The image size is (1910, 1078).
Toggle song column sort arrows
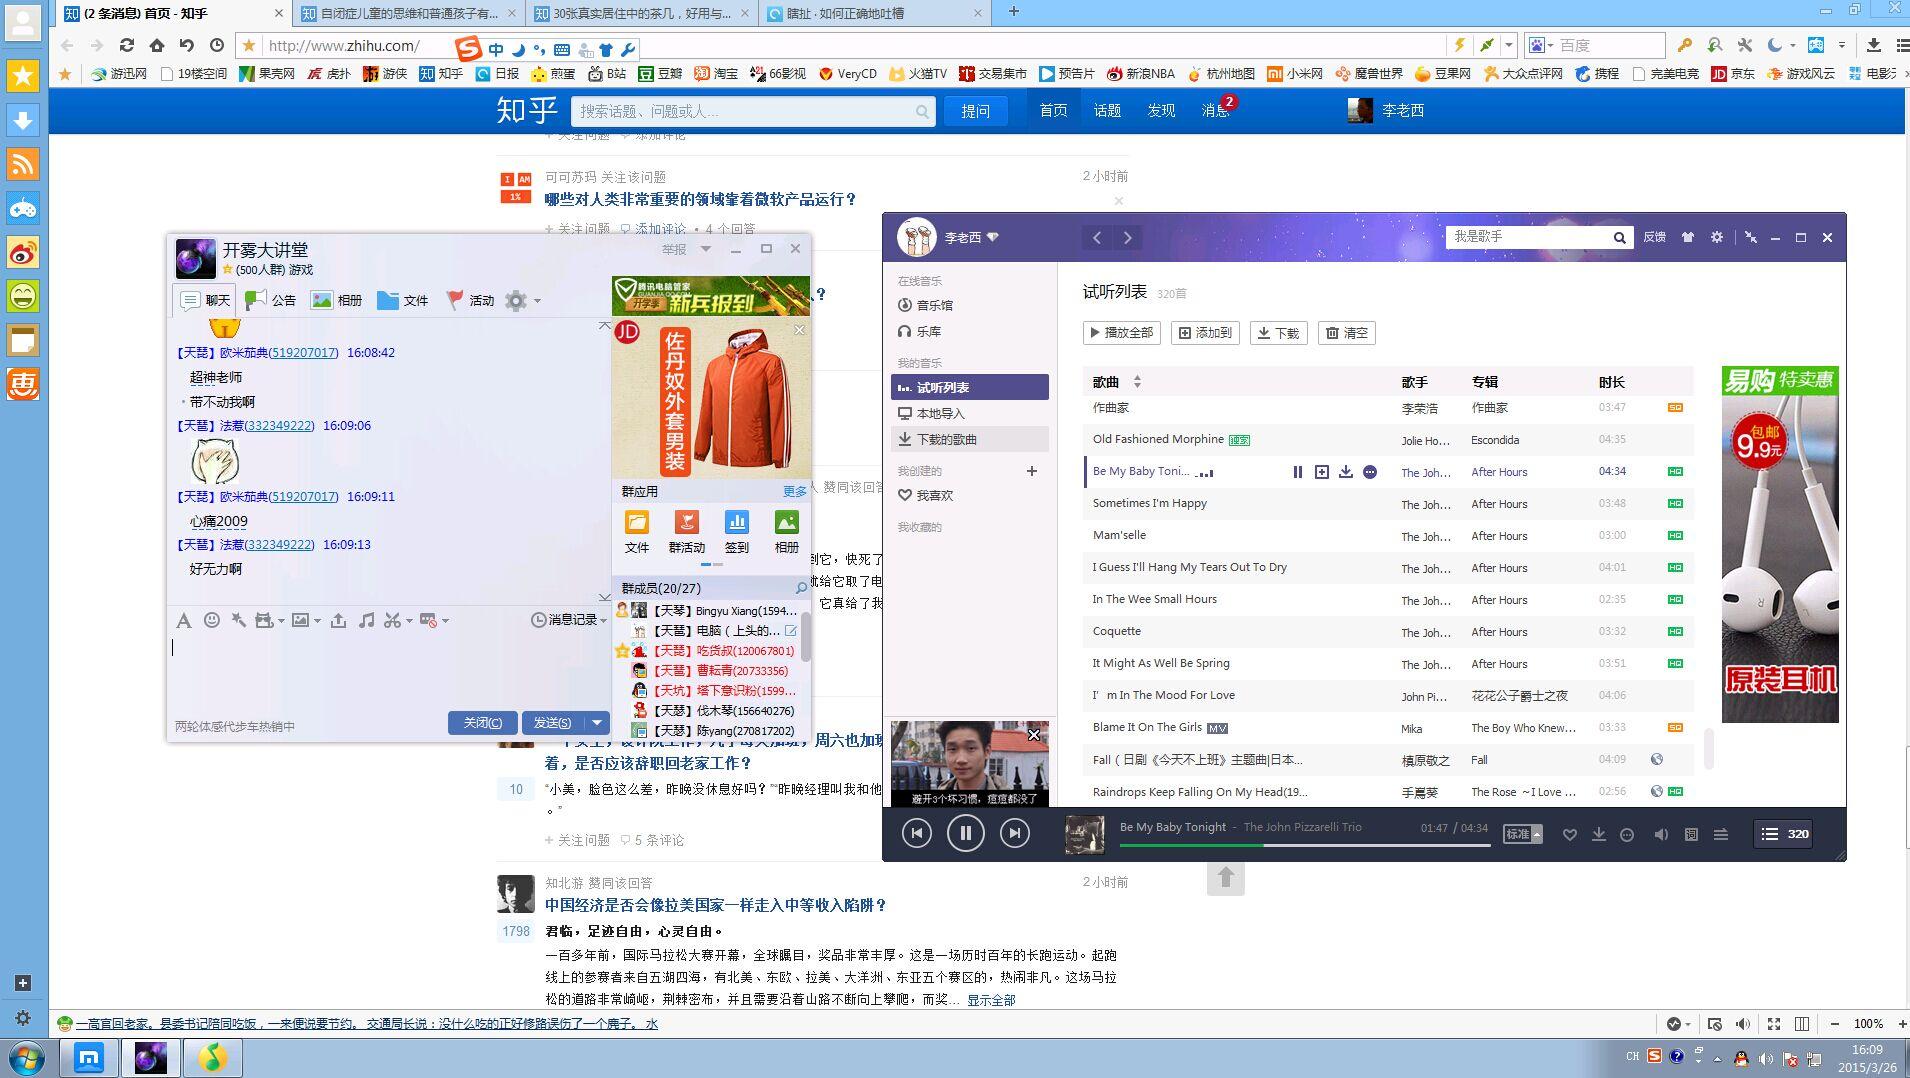pyautogui.click(x=1137, y=382)
